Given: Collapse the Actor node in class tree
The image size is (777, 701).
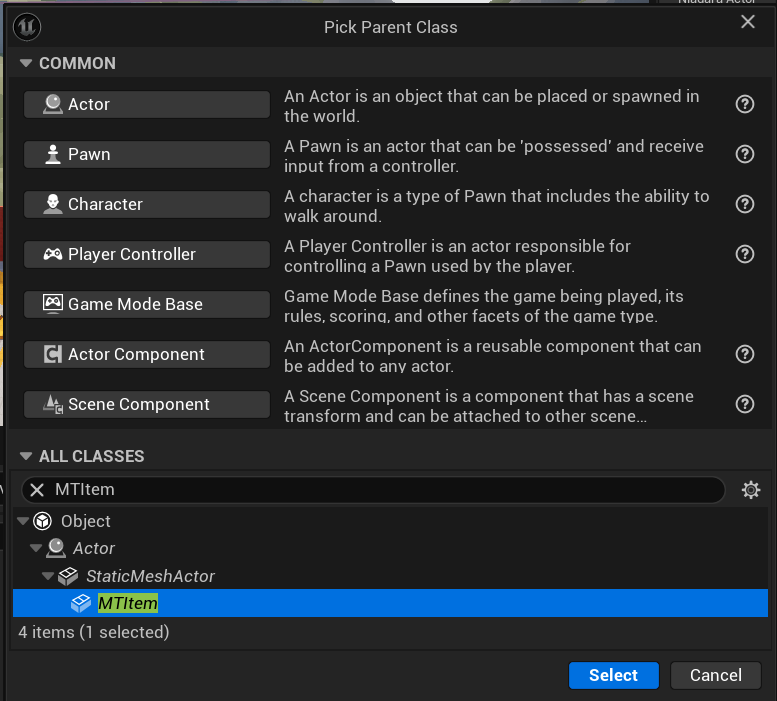Looking at the screenshot, I should (x=35, y=548).
